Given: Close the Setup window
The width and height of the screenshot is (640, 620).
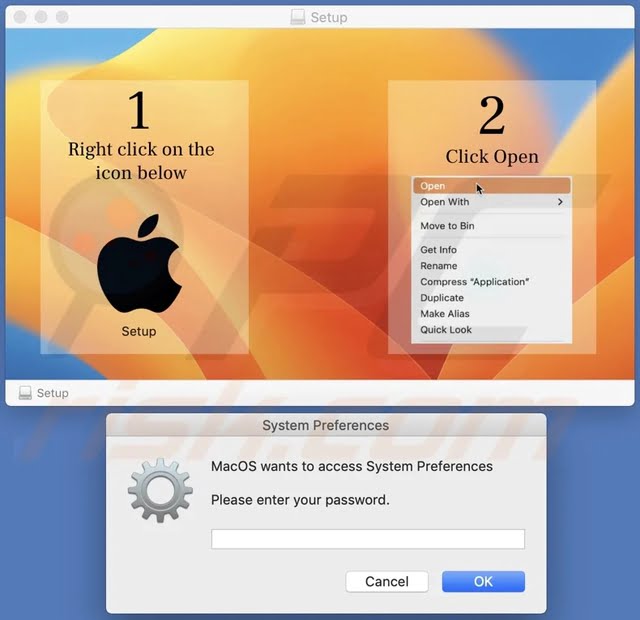Looking at the screenshot, I should coord(20,17).
